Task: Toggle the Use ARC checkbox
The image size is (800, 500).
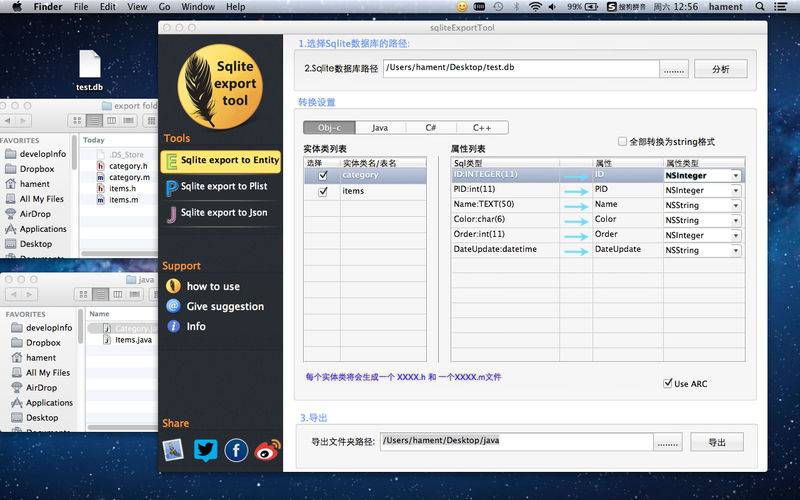Action: coord(668,383)
